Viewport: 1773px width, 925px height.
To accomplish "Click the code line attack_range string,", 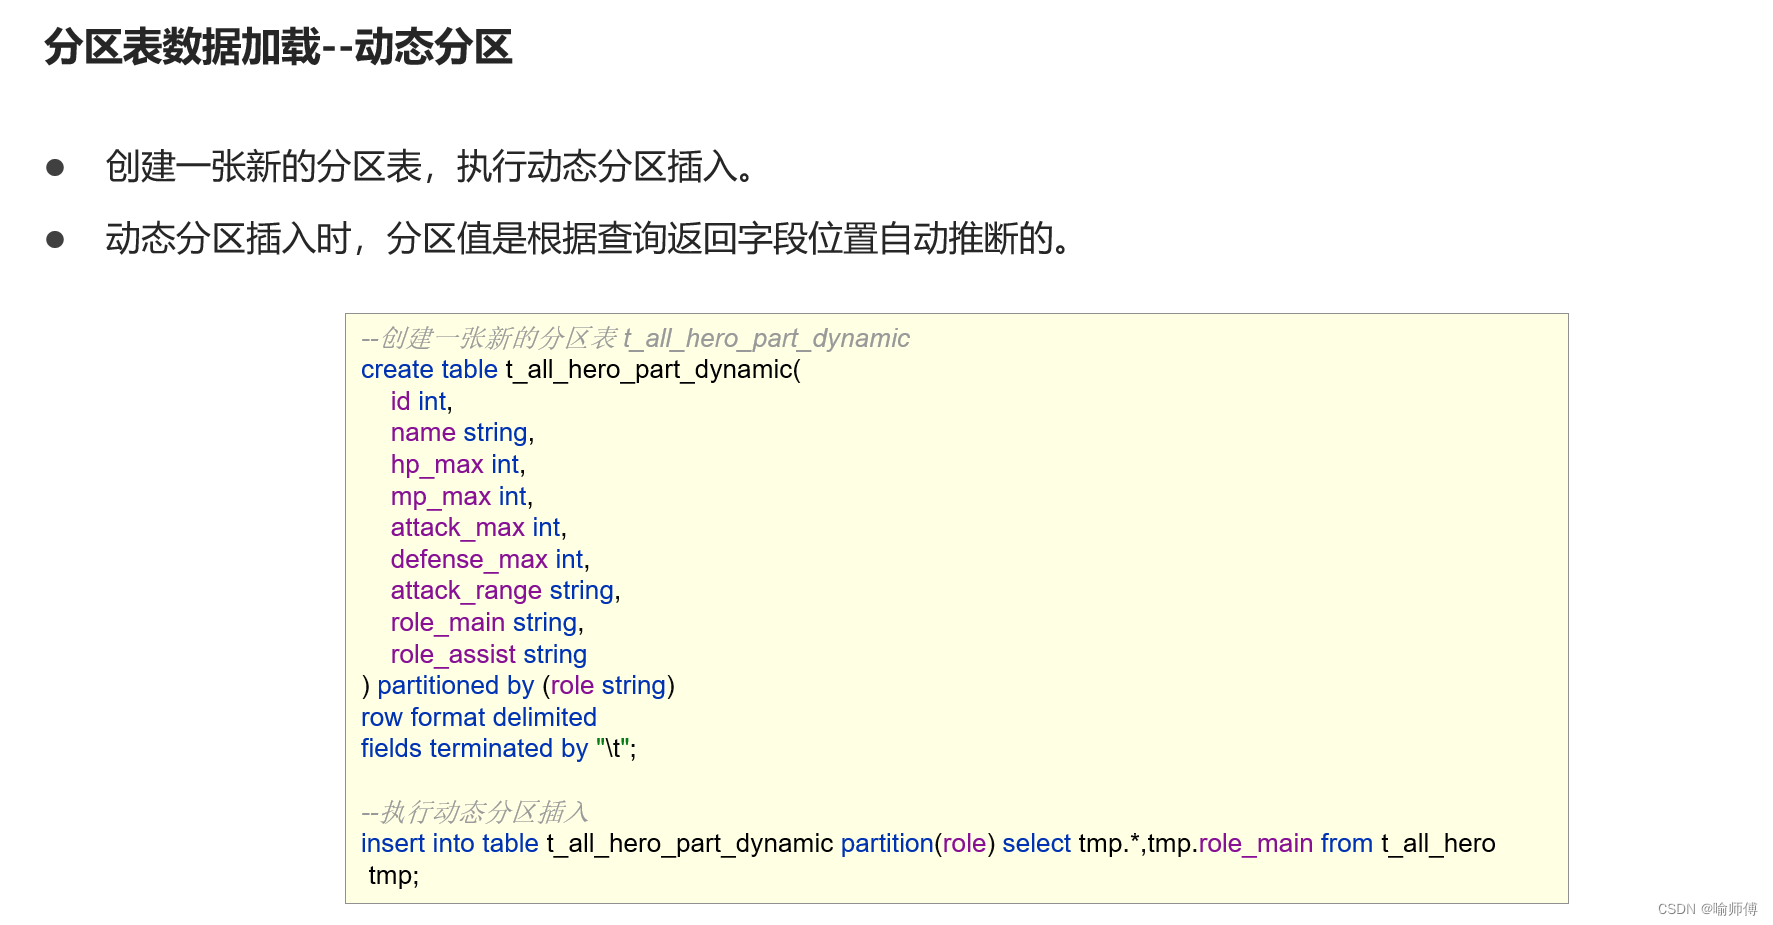I will click(505, 591).
